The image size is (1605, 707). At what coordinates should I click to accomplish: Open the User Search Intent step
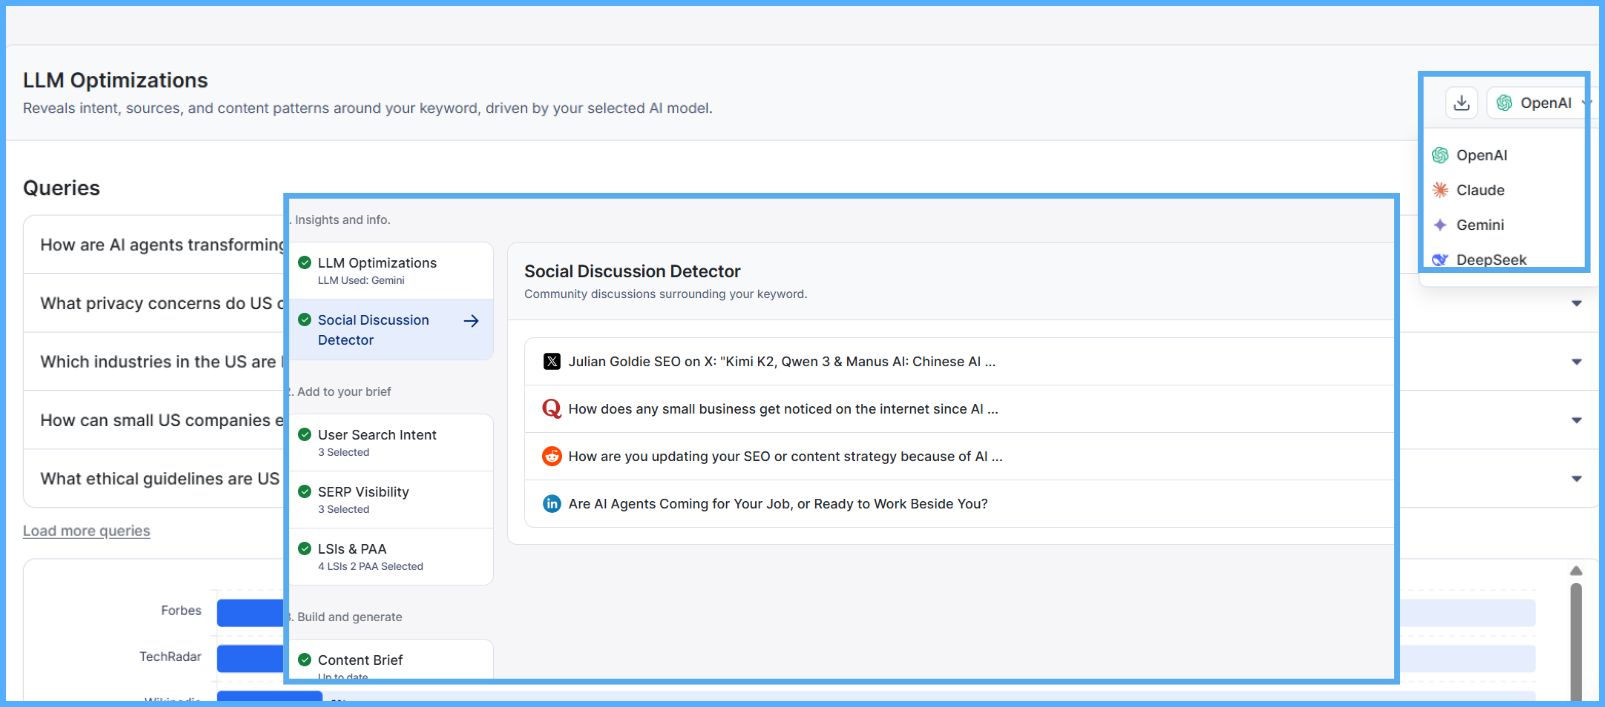(392, 443)
